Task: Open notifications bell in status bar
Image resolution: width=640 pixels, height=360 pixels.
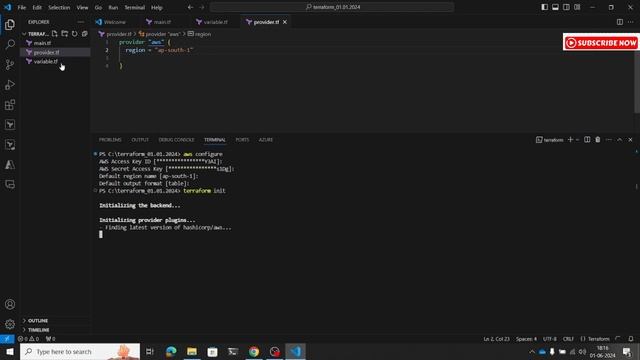Action: coord(631,339)
